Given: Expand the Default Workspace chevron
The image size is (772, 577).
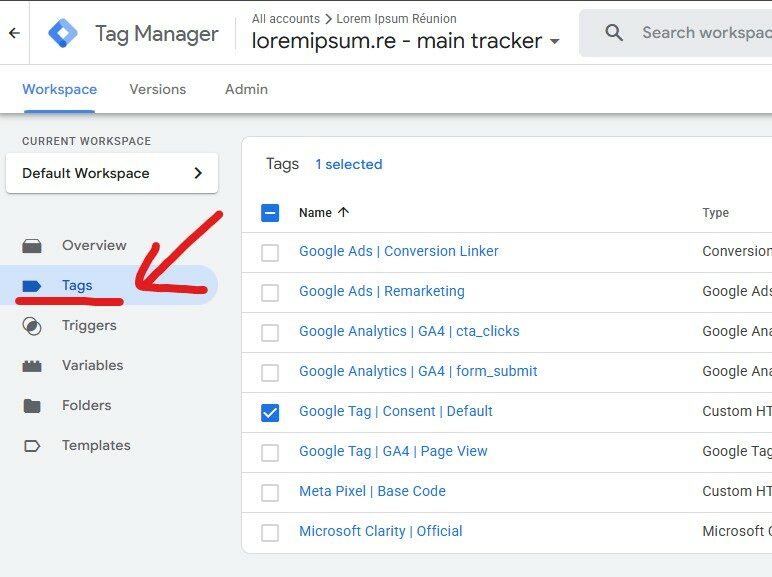Looking at the screenshot, I should [x=198, y=173].
